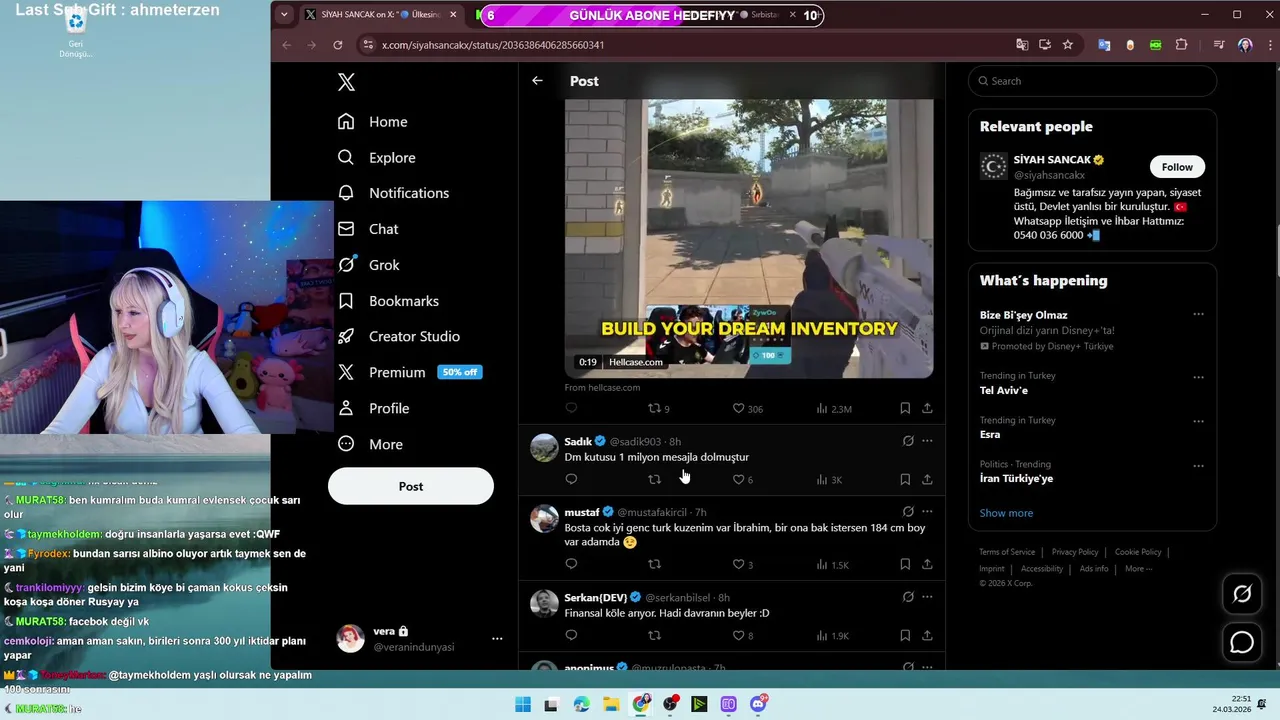This screenshot has height=720, width=1280.
Task: Open more options on Sadık's reply
Action: tap(927, 441)
